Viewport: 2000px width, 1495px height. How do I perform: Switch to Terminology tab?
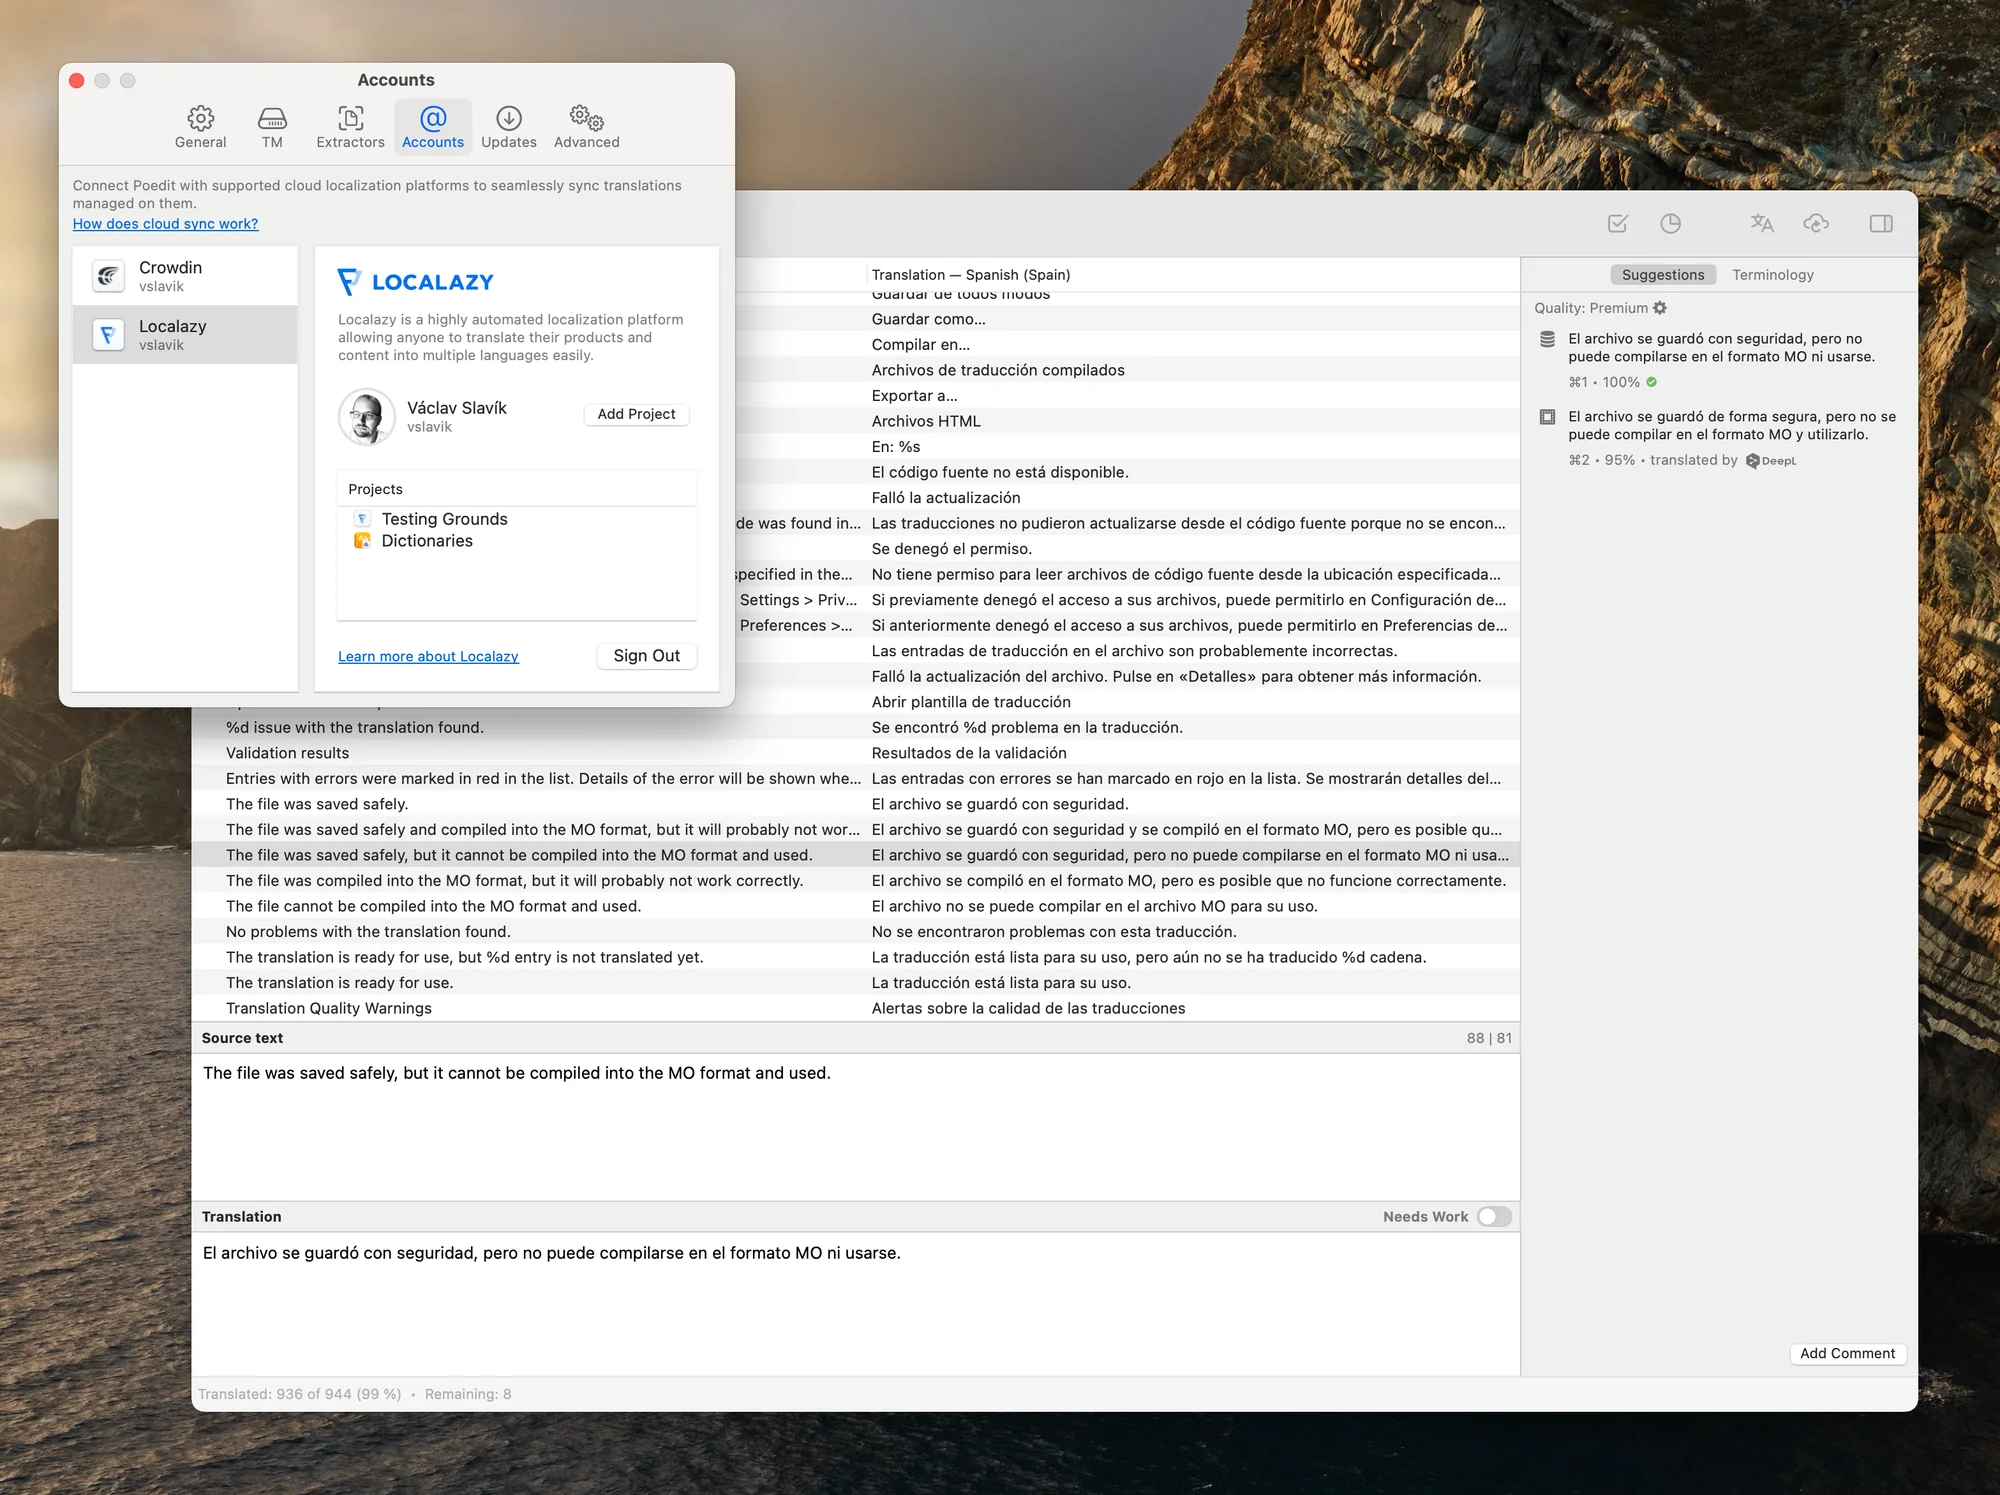coord(1772,275)
